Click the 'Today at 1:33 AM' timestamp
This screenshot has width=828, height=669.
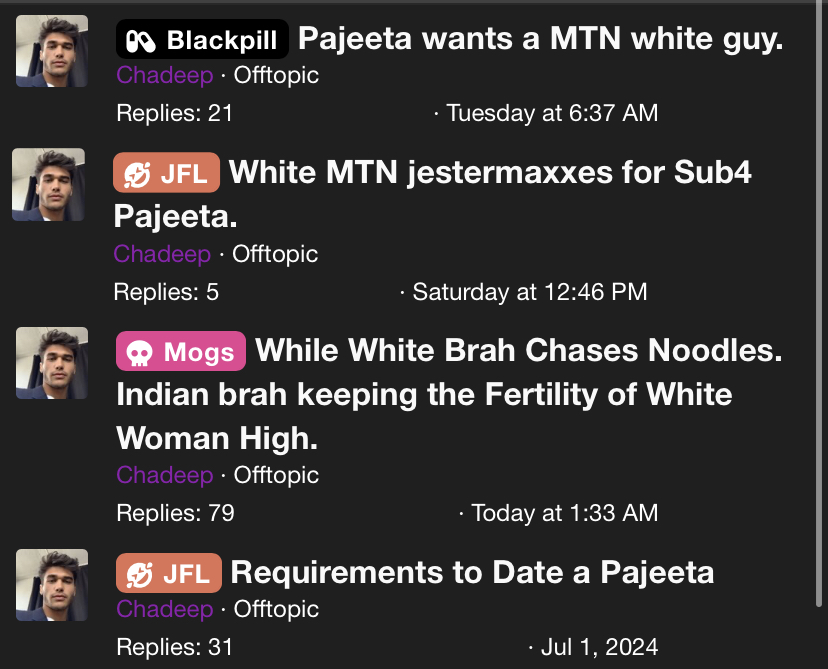[564, 513]
